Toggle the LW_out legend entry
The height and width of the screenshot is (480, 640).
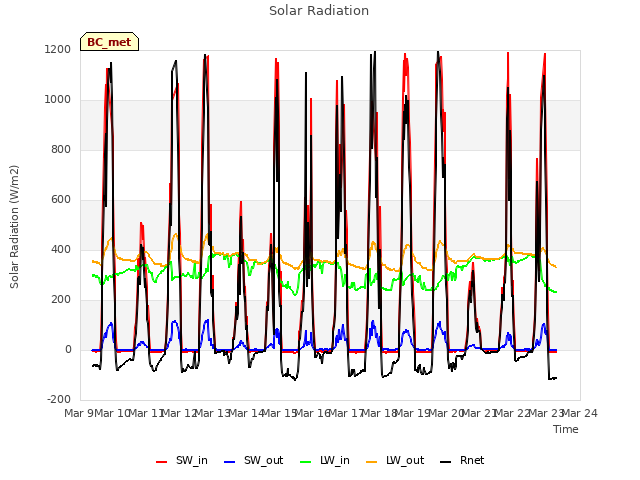pyautogui.click(x=395, y=460)
